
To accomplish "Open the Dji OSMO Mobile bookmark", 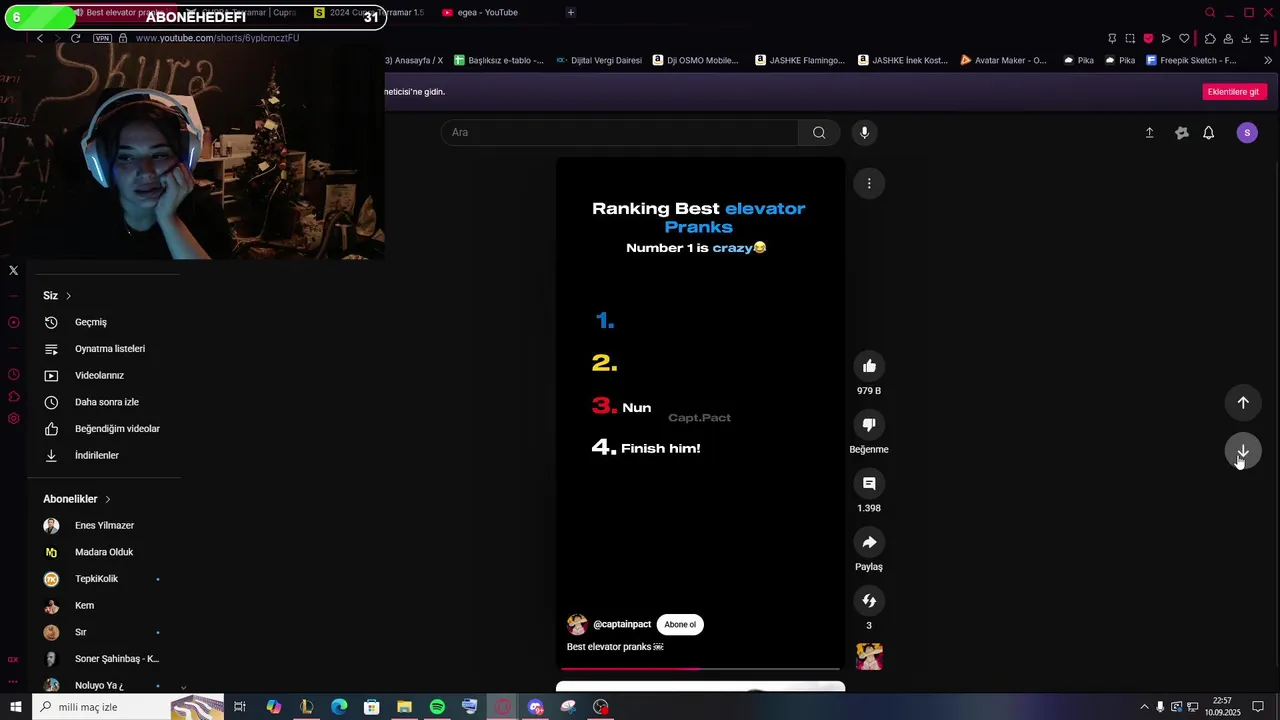I will click(x=695, y=61).
